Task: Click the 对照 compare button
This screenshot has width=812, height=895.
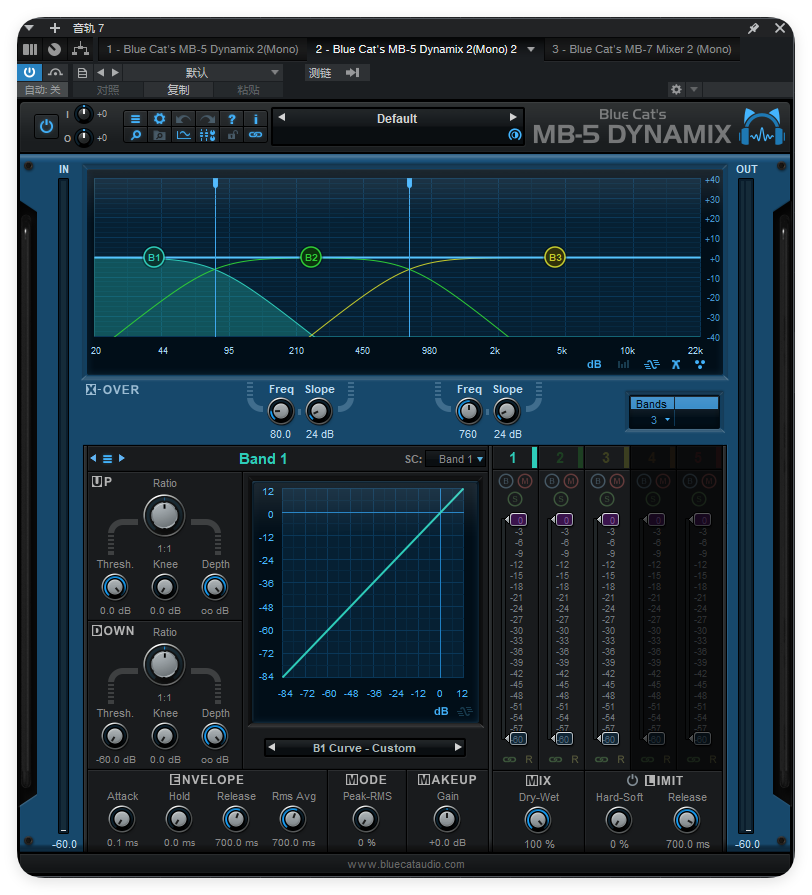Action: [108, 90]
